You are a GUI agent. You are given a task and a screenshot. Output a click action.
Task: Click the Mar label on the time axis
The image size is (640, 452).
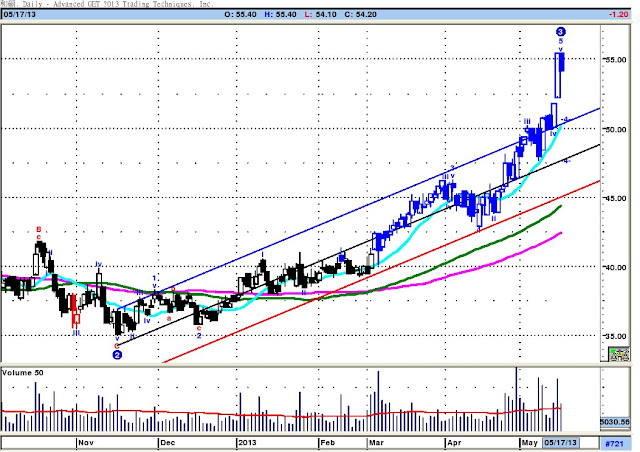[x=376, y=443]
